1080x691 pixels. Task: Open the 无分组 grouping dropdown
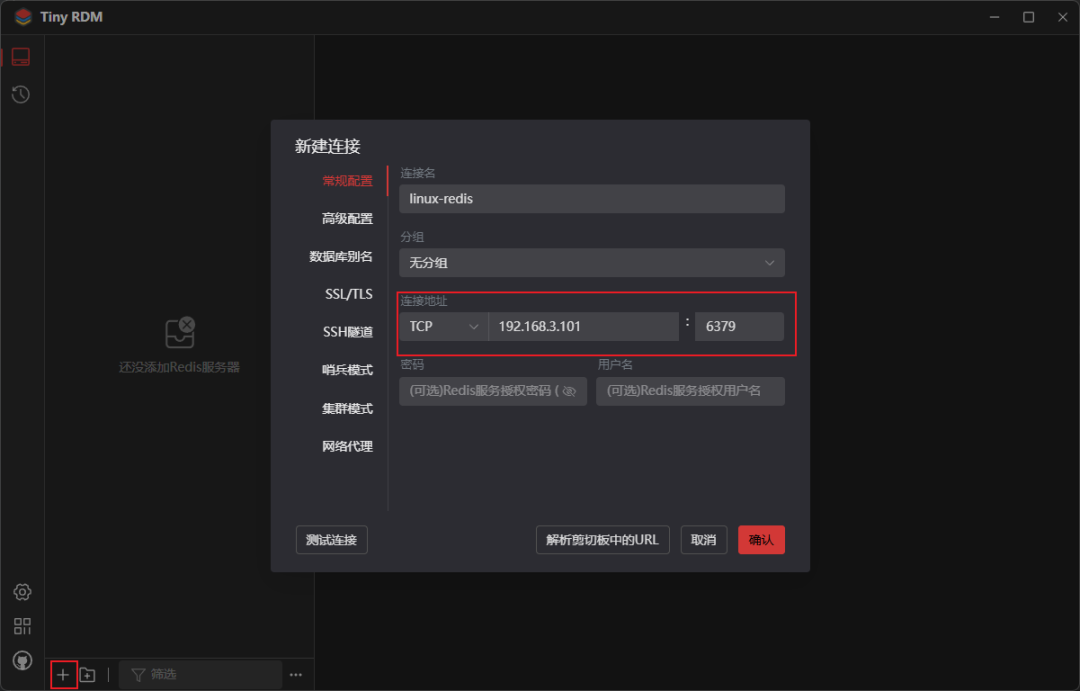coord(592,262)
